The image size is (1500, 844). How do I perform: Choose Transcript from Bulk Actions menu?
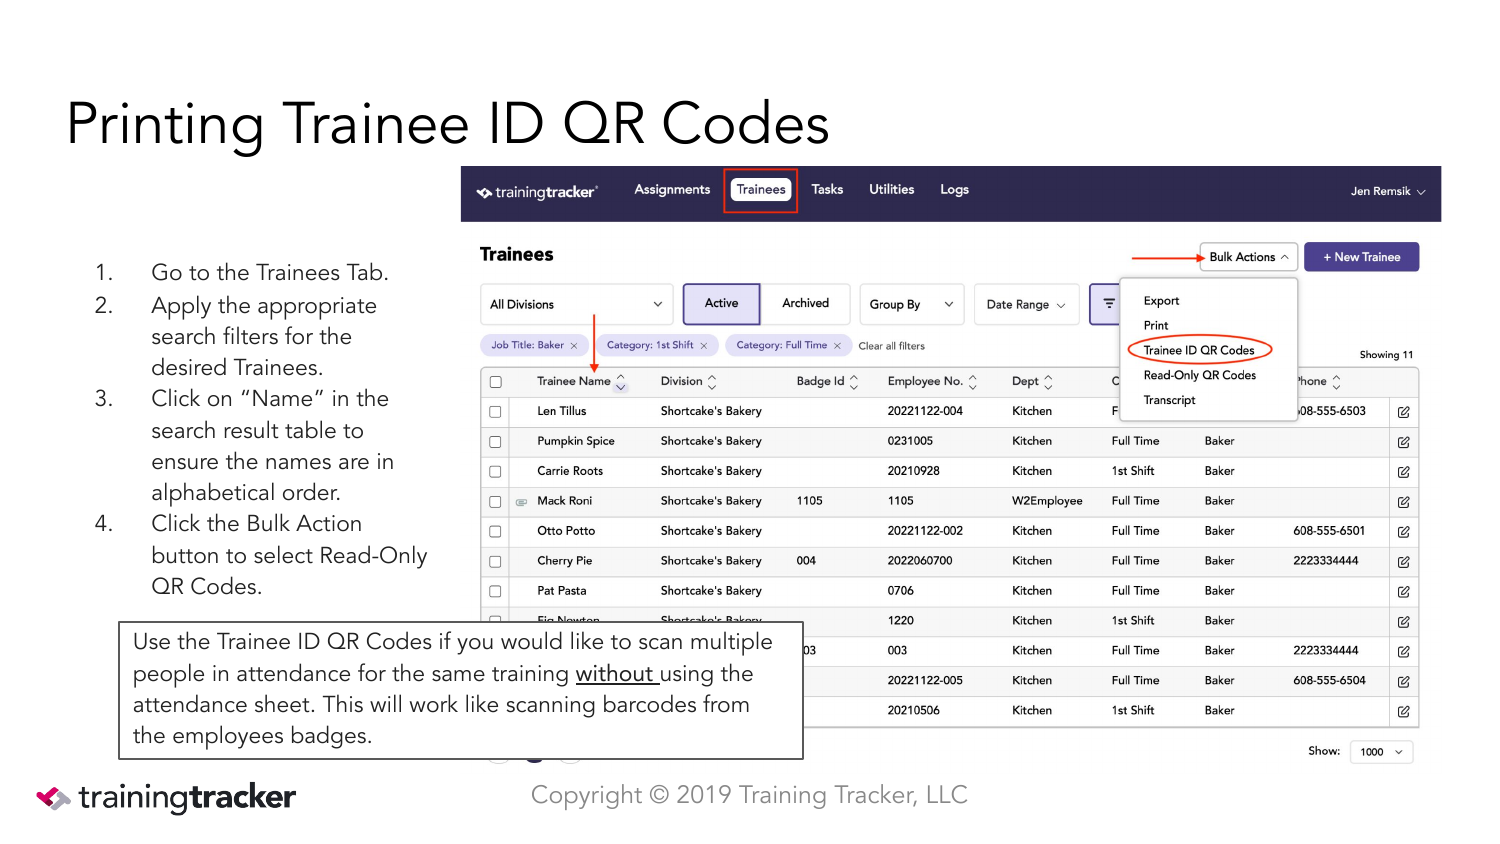[1169, 401]
